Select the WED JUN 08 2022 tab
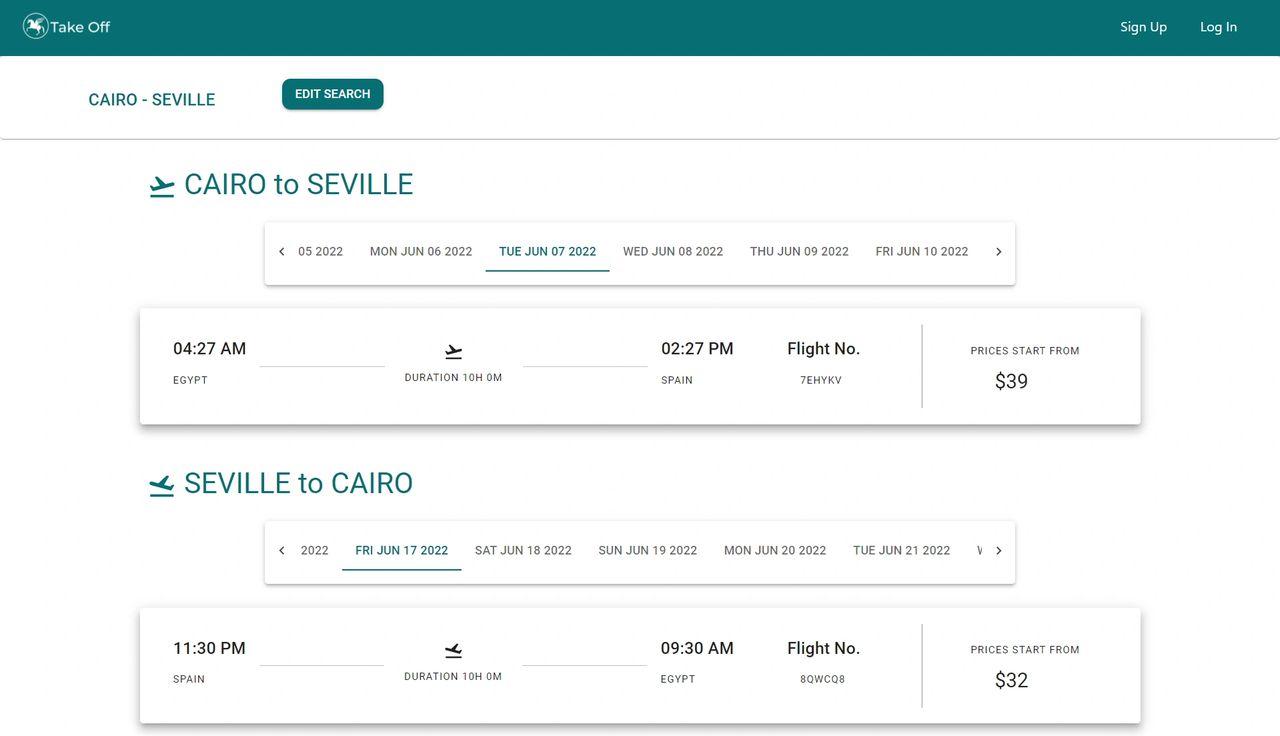The height and width of the screenshot is (736, 1280). [673, 252]
